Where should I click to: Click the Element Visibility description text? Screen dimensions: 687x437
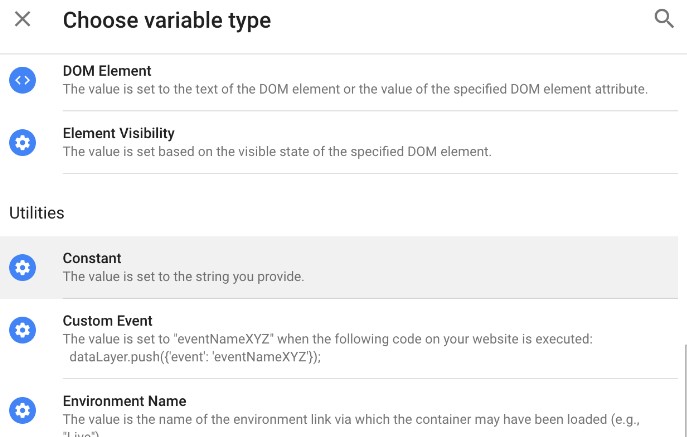(277, 152)
